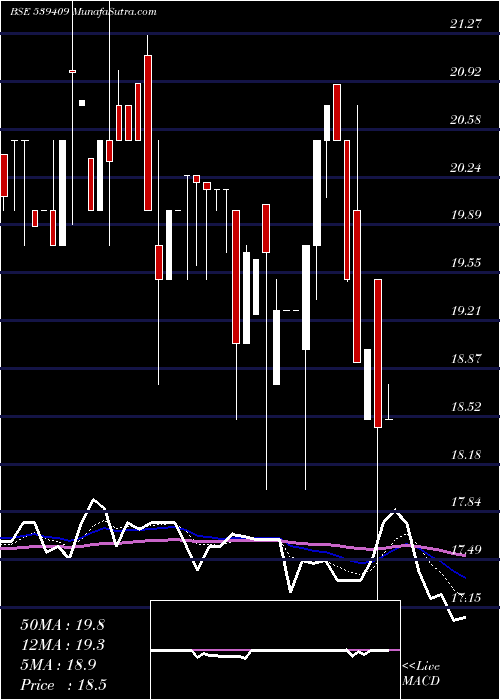This screenshot has width=500, height=700.
Task: Select the 18.52 price level label
Action: click(466, 407)
